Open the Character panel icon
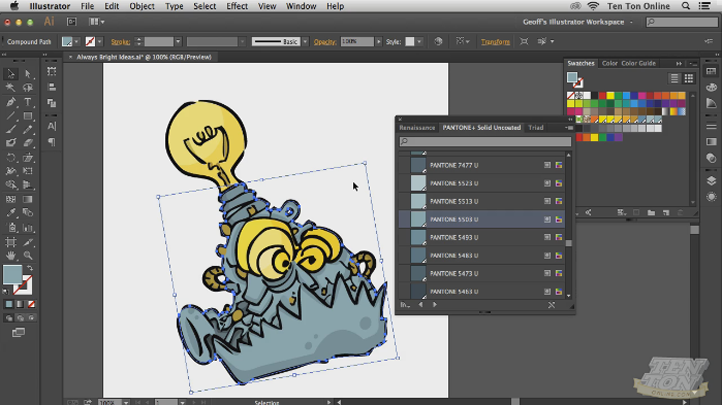 tap(52, 126)
